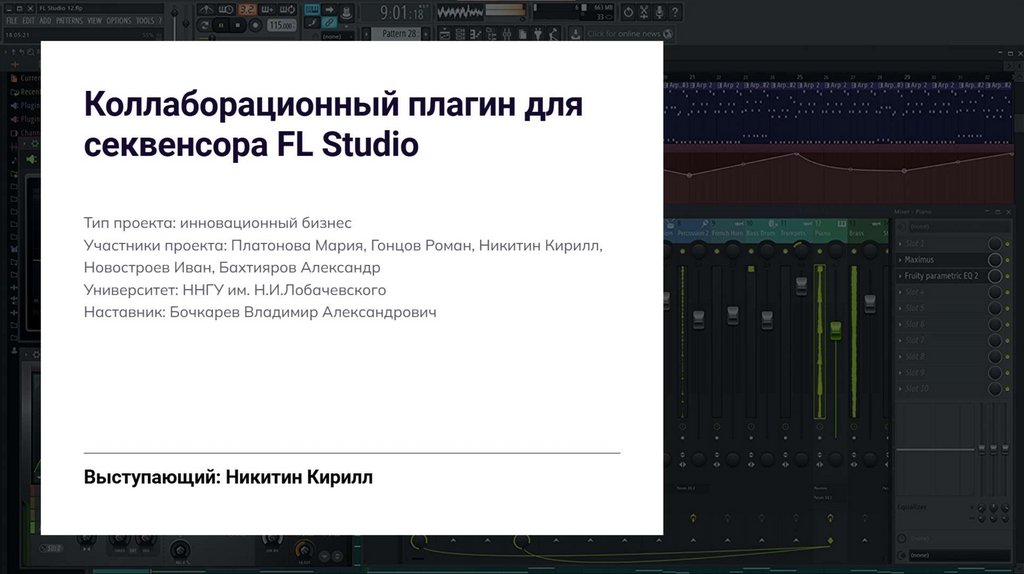
Task: Expand the Slot 4 arrow in mixer
Action: tap(900, 292)
